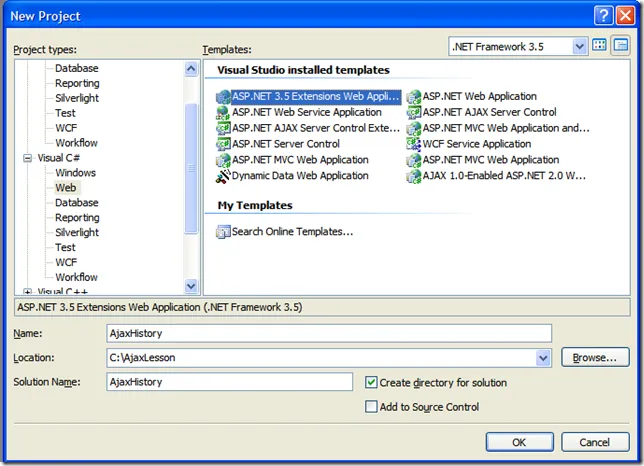
Task: Click WCF Service Application label
Action: (x=477, y=144)
